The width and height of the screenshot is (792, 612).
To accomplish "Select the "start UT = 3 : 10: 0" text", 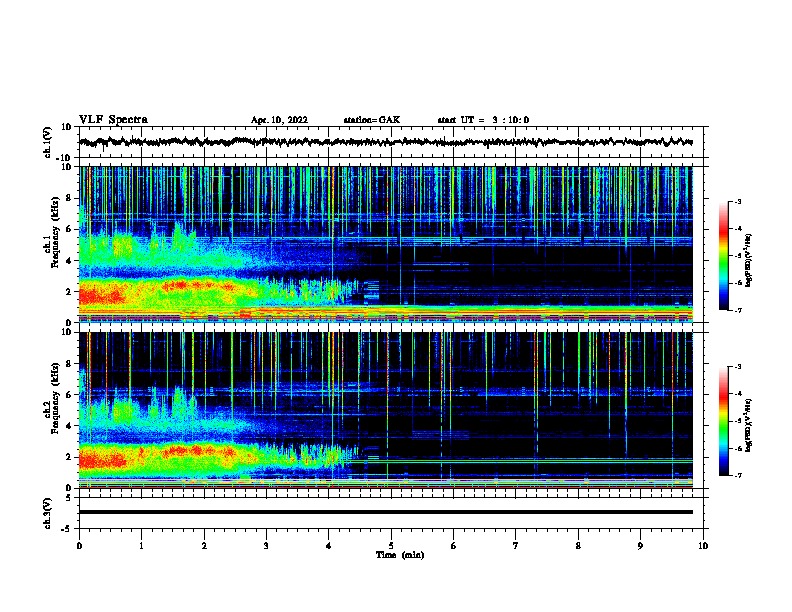I will 483,120.
